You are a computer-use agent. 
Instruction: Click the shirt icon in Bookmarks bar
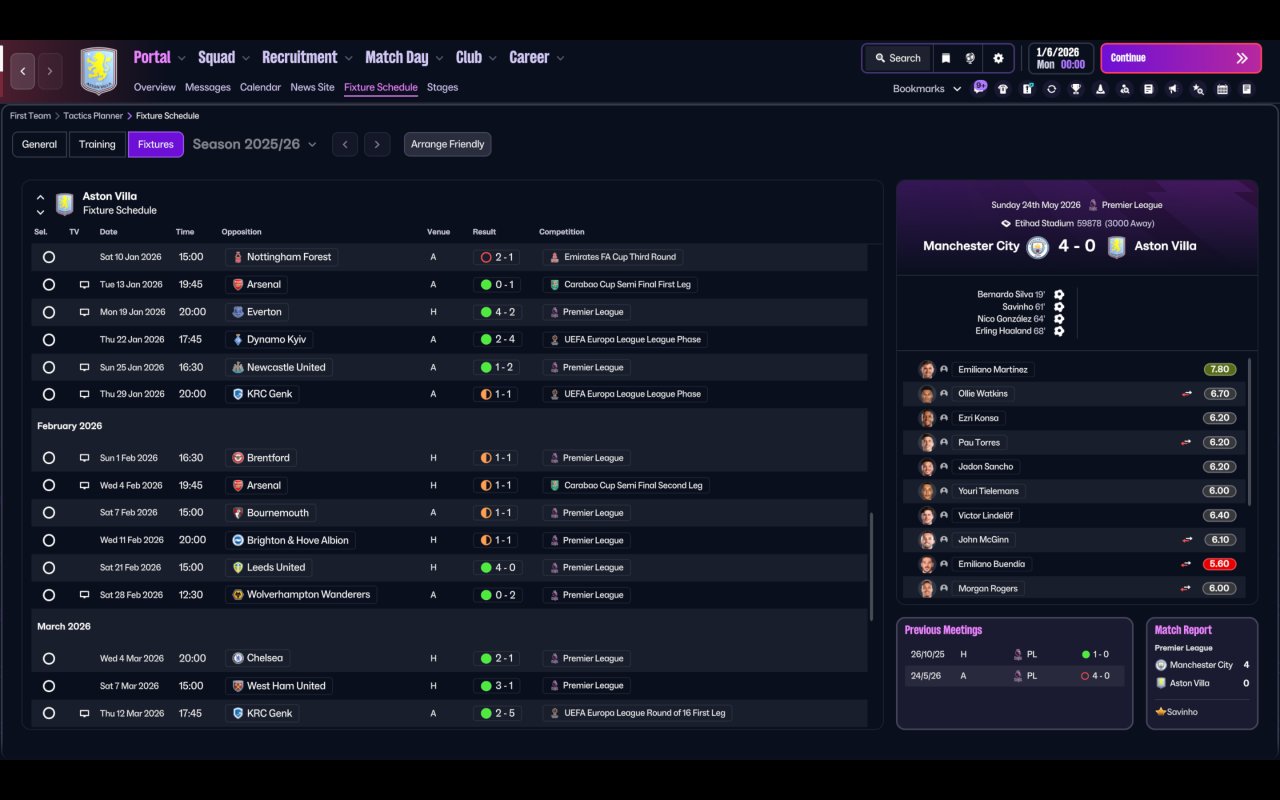[1003, 89]
